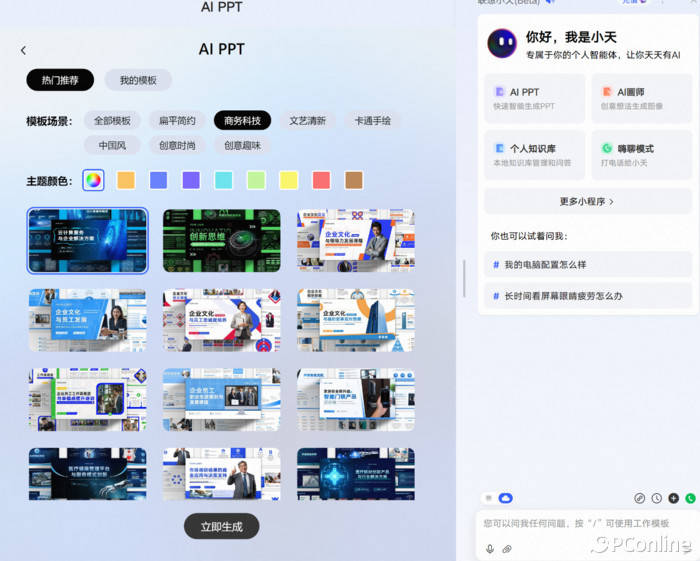700x561 pixels.
Task: Select blue 企业文化 template with seated woman
Action: pos(88,320)
